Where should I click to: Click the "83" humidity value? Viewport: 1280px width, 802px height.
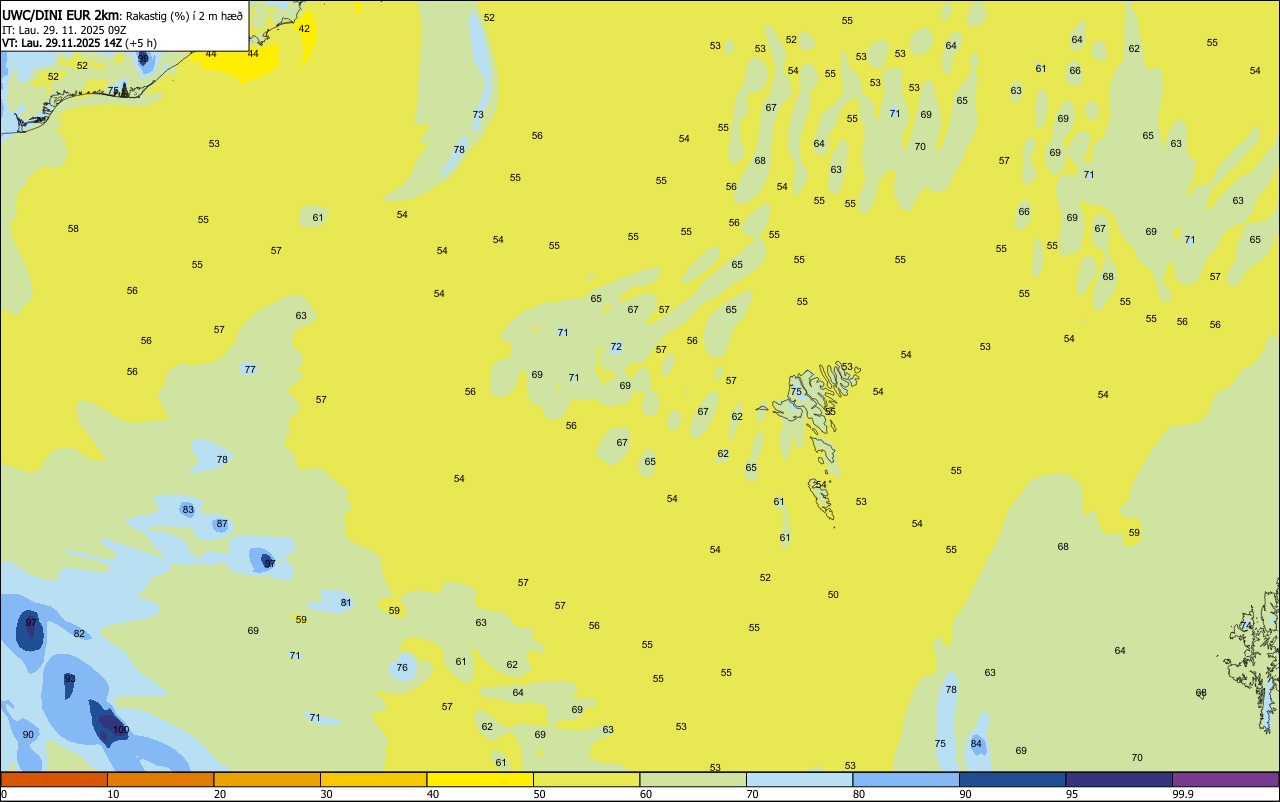coord(188,510)
